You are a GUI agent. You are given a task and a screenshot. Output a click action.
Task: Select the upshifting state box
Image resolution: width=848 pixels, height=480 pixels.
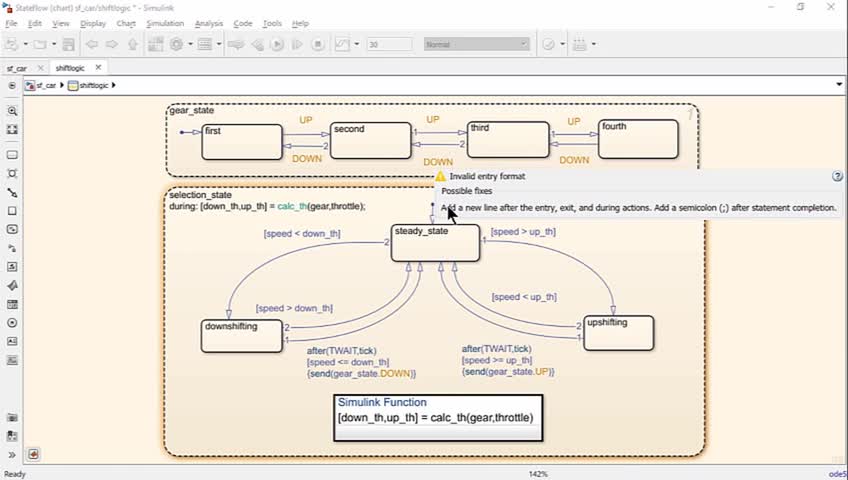619,333
